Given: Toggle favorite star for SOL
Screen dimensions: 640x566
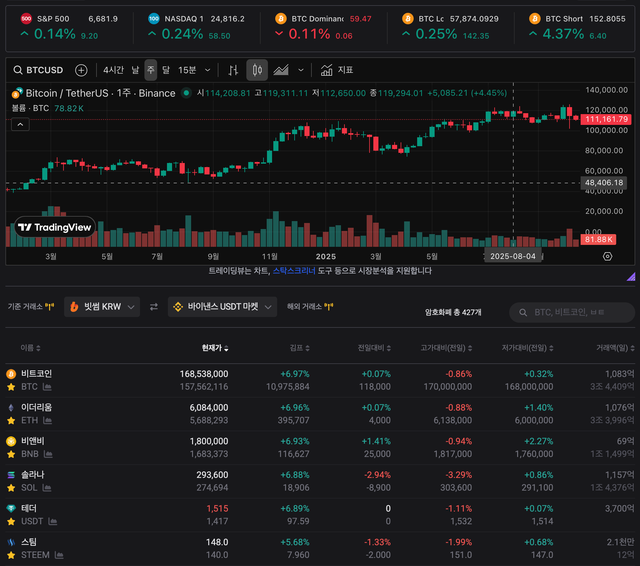Looking at the screenshot, I should 11,488.
